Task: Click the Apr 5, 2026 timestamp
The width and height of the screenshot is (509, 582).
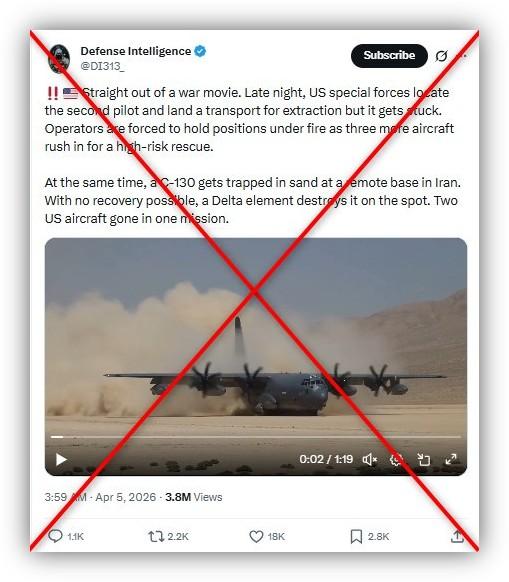Action: tap(125, 497)
